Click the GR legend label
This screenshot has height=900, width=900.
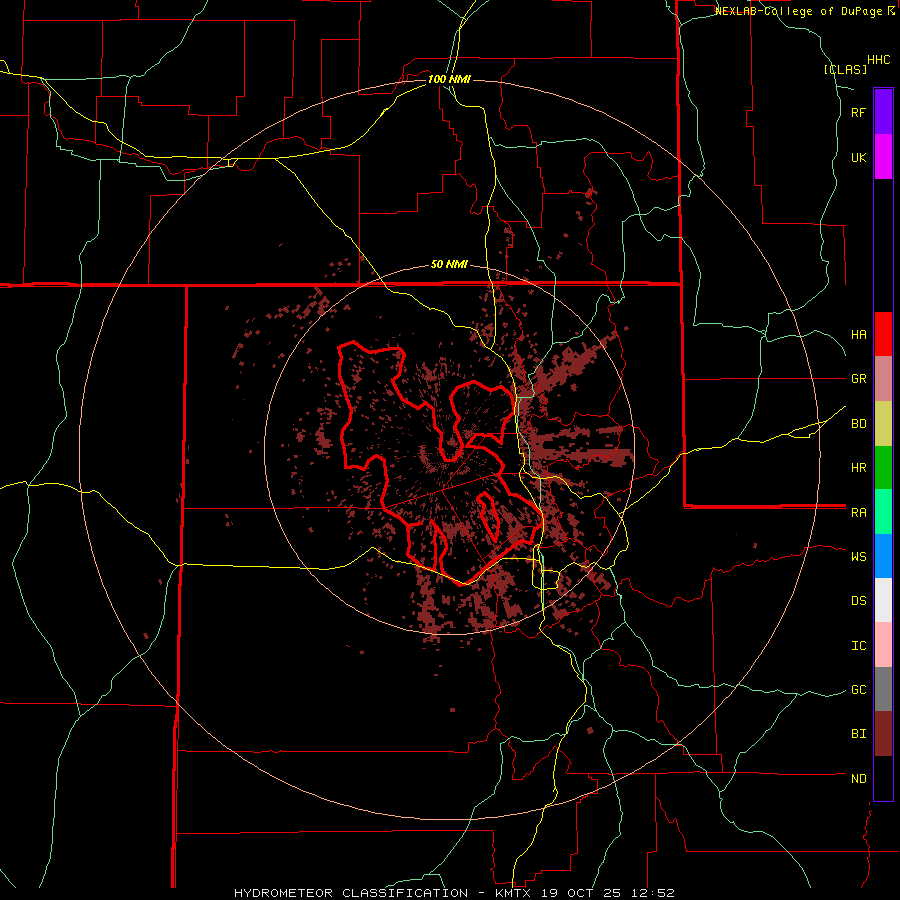(x=859, y=379)
